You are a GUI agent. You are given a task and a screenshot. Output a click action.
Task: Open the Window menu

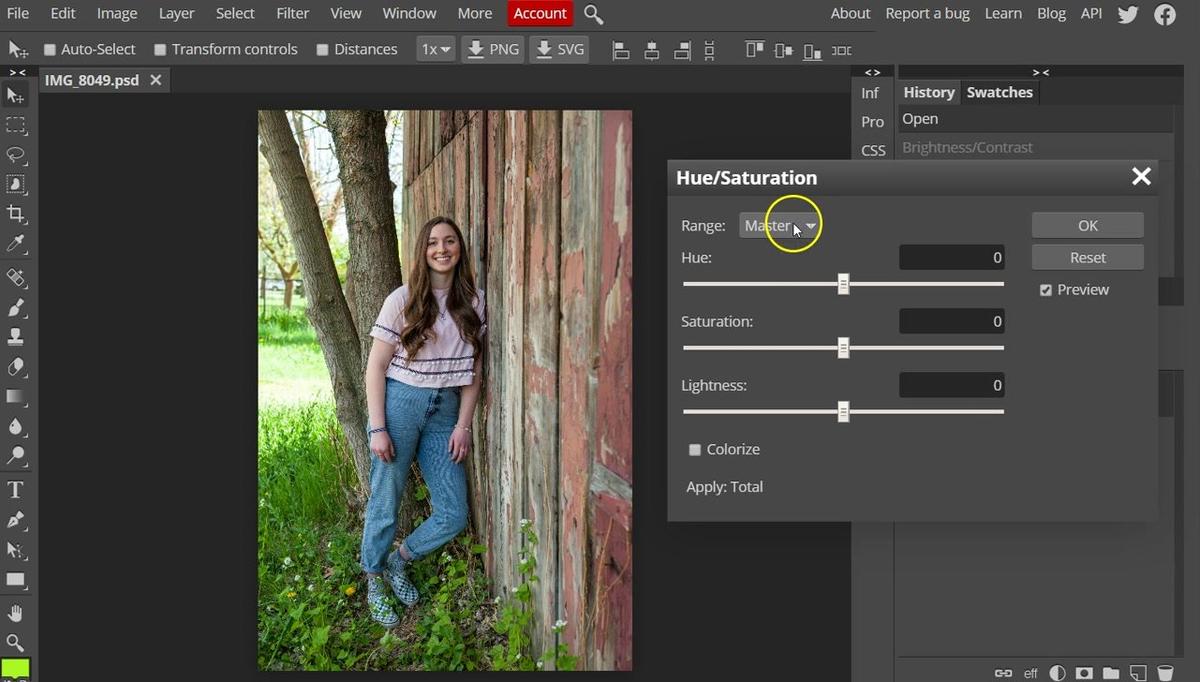pyautogui.click(x=410, y=14)
